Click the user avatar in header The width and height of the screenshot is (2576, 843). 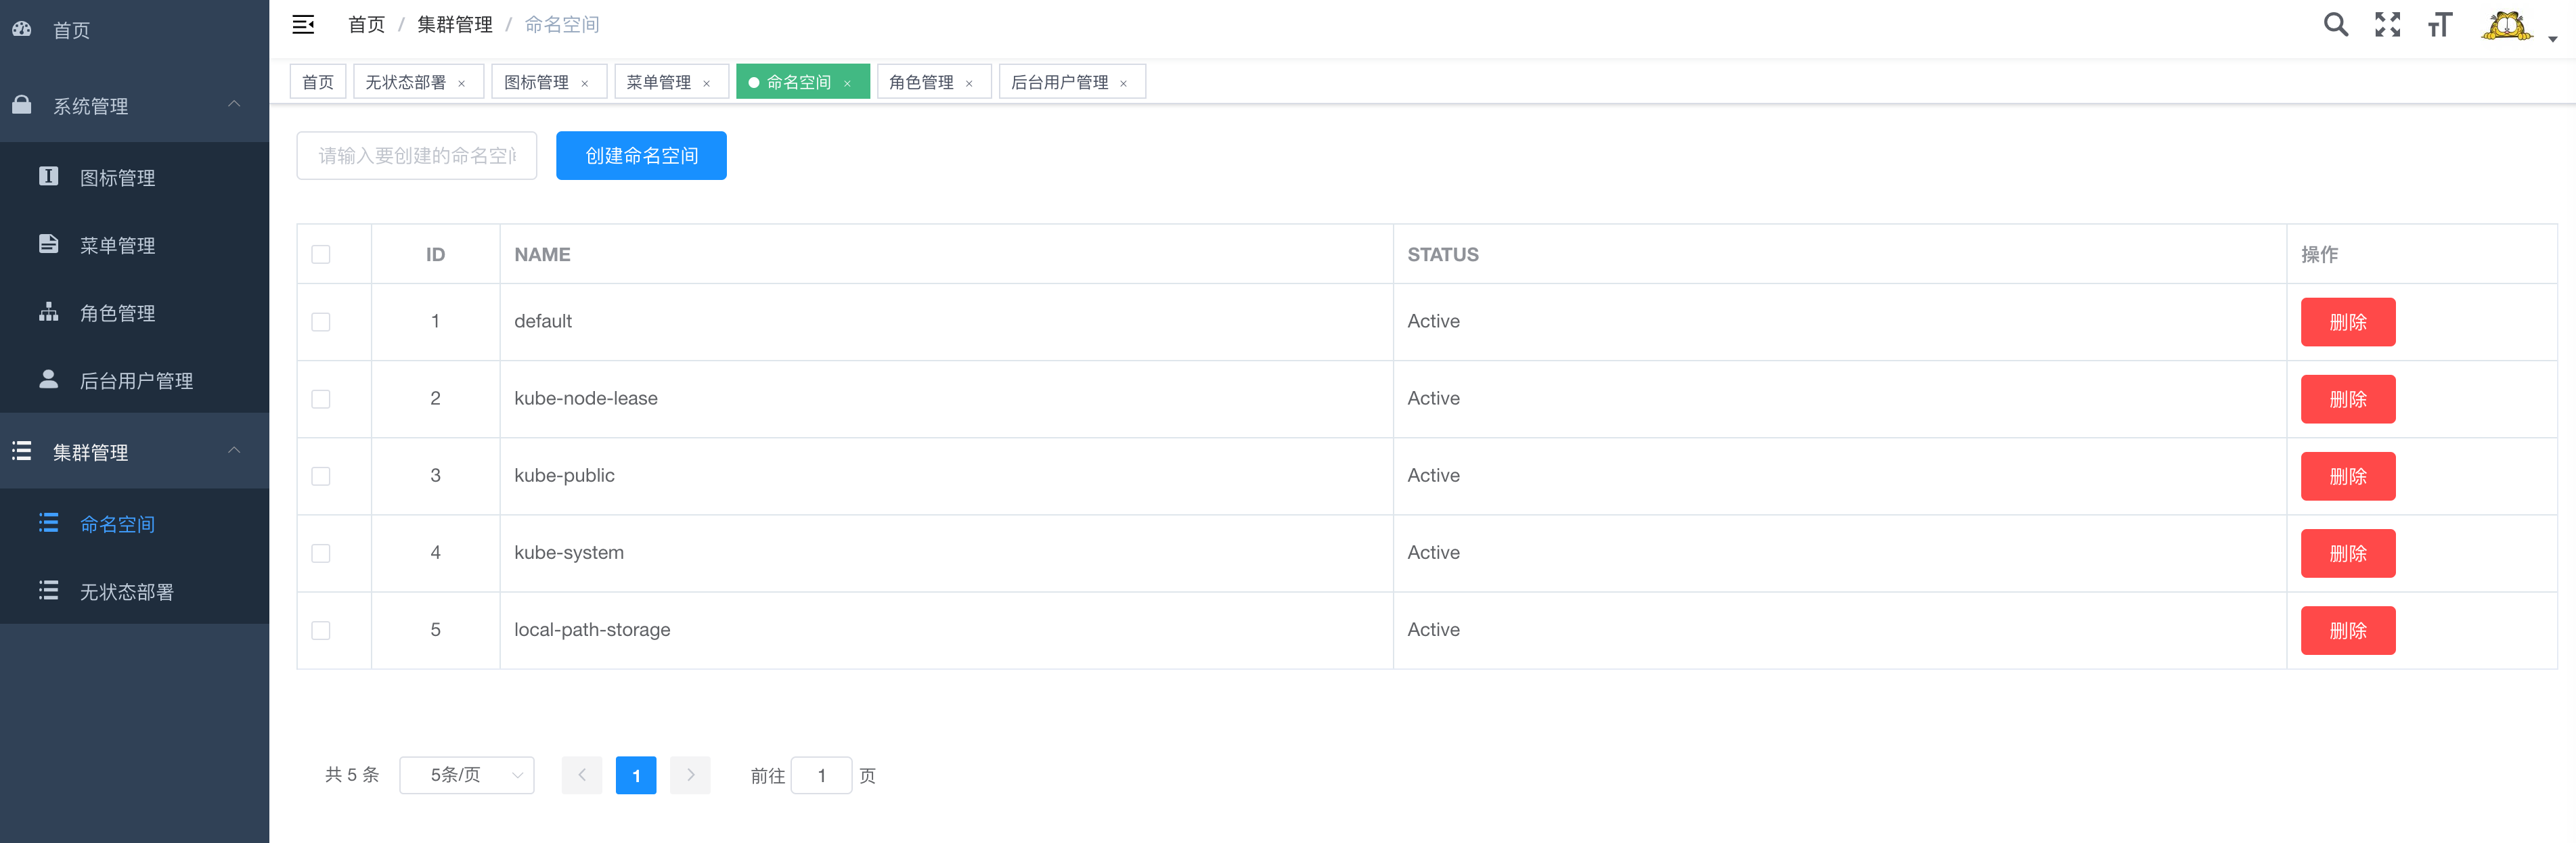tap(2506, 25)
